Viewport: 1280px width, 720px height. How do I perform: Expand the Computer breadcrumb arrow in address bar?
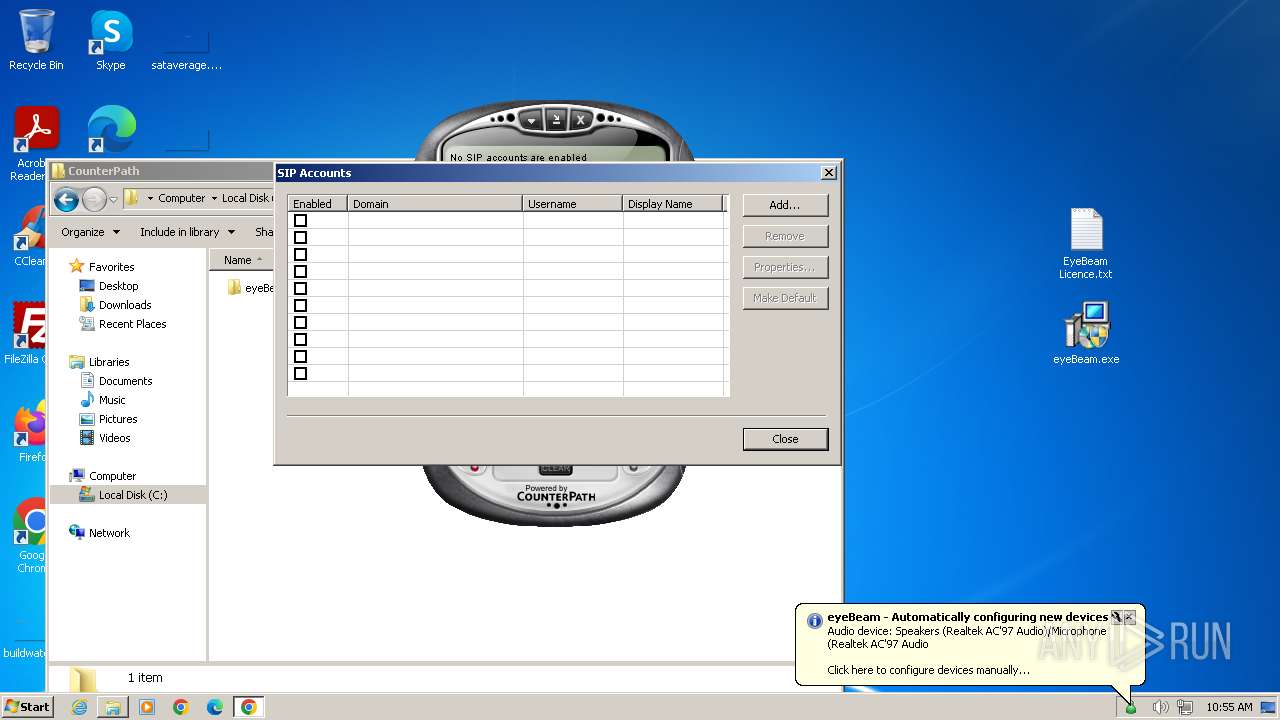pos(213,198)
